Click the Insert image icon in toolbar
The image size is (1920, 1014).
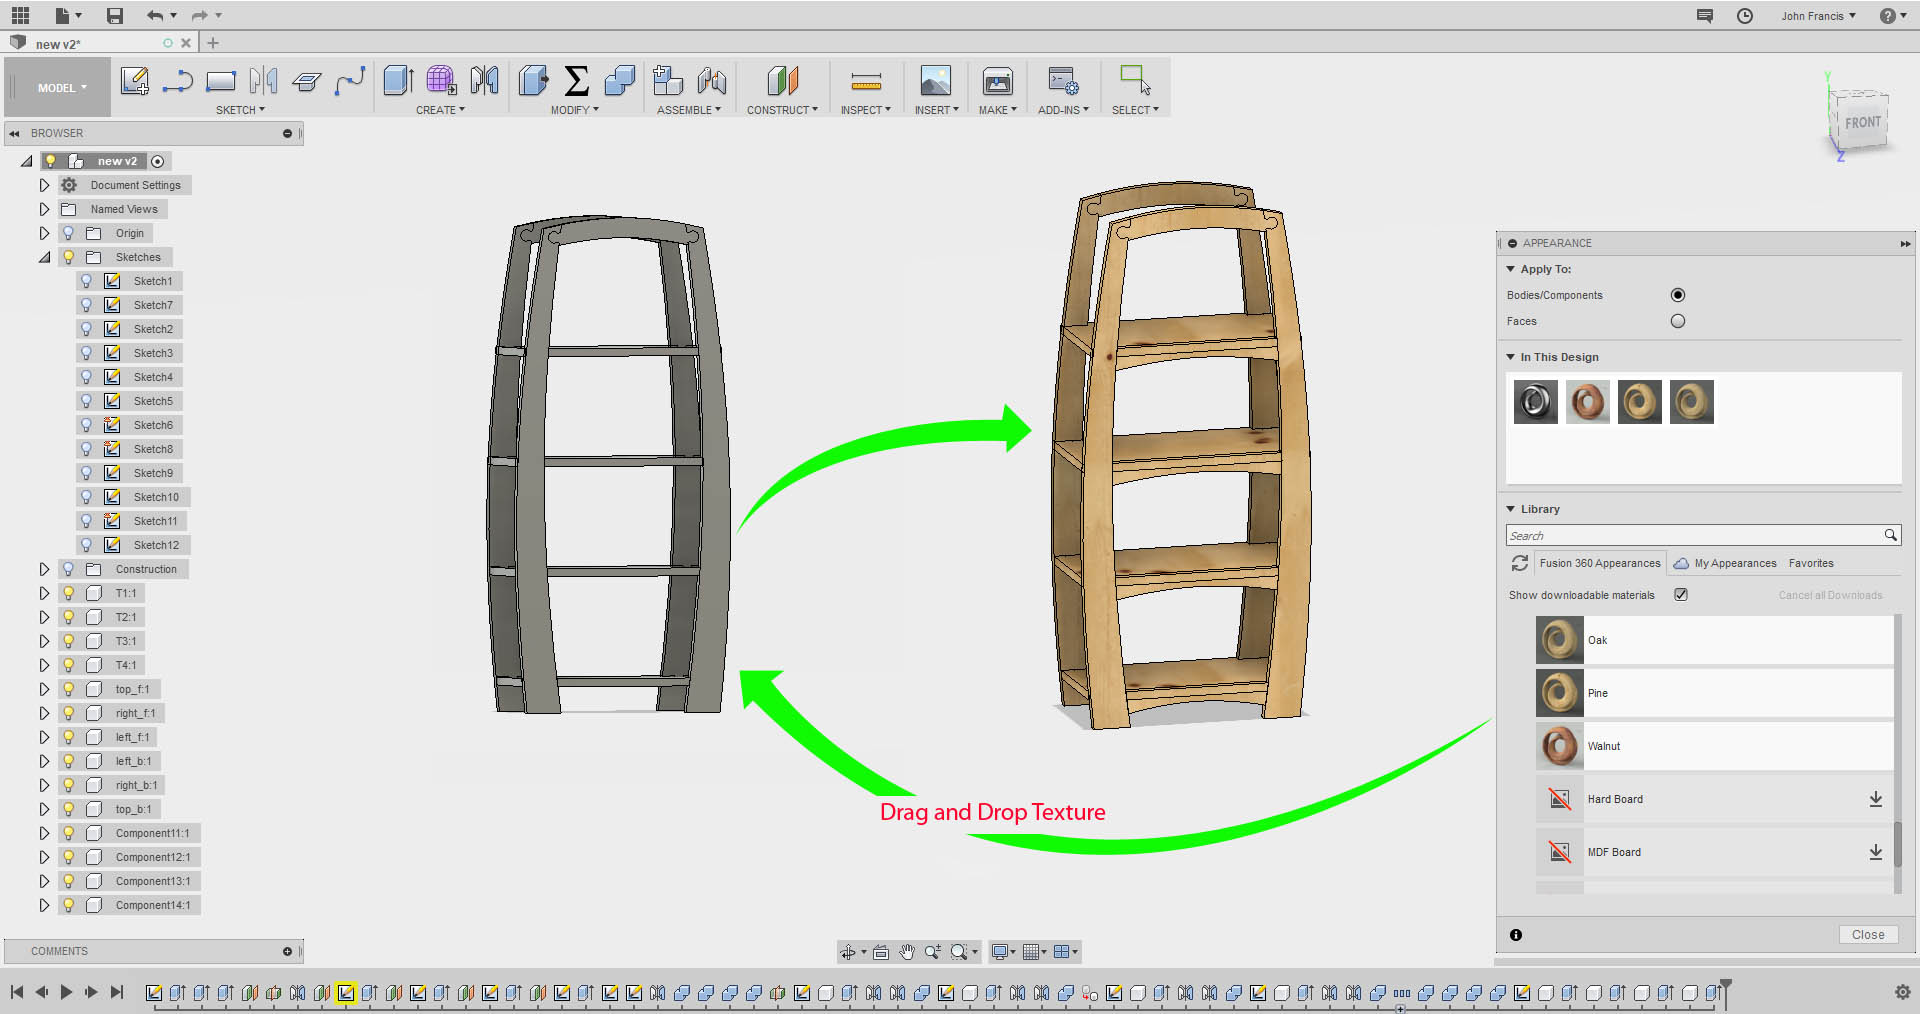935,81
